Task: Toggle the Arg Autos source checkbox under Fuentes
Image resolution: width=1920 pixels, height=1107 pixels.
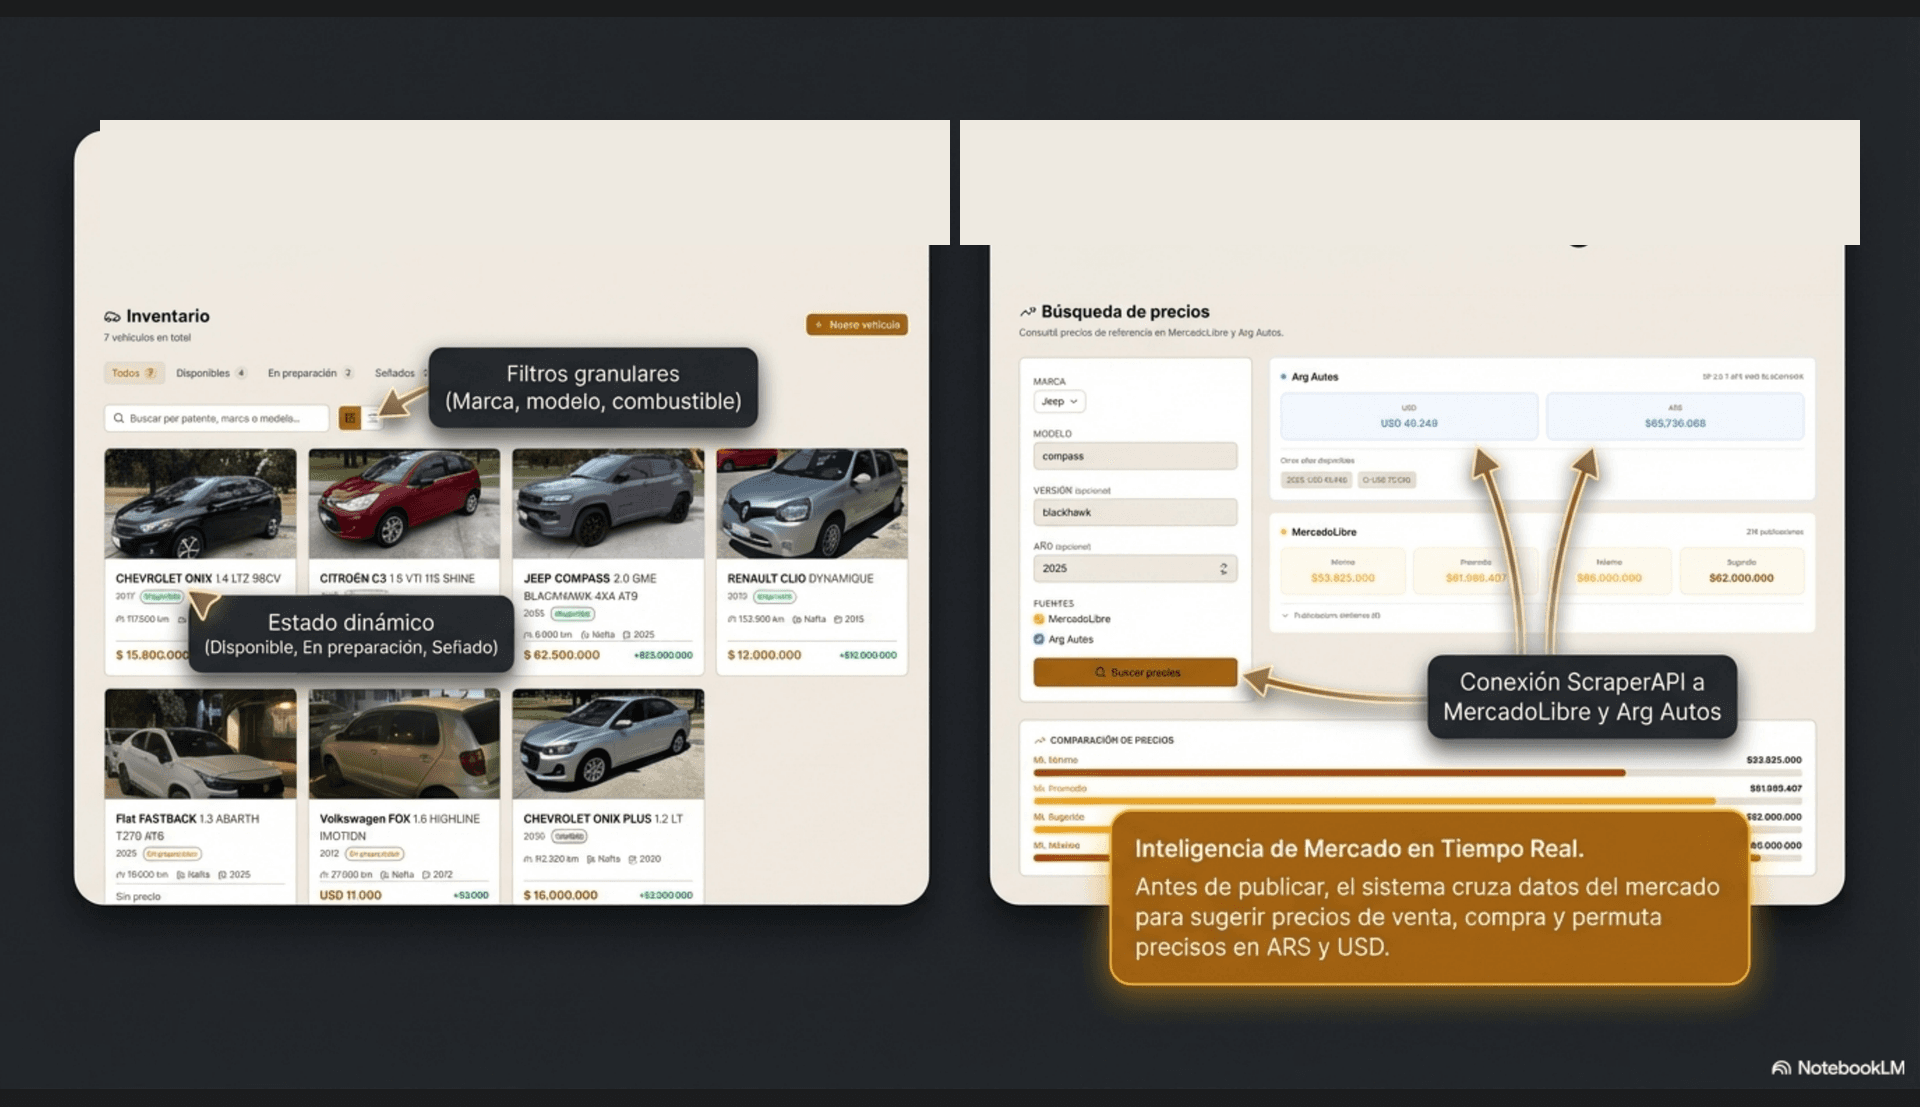Action: (x=1039, y=639)
